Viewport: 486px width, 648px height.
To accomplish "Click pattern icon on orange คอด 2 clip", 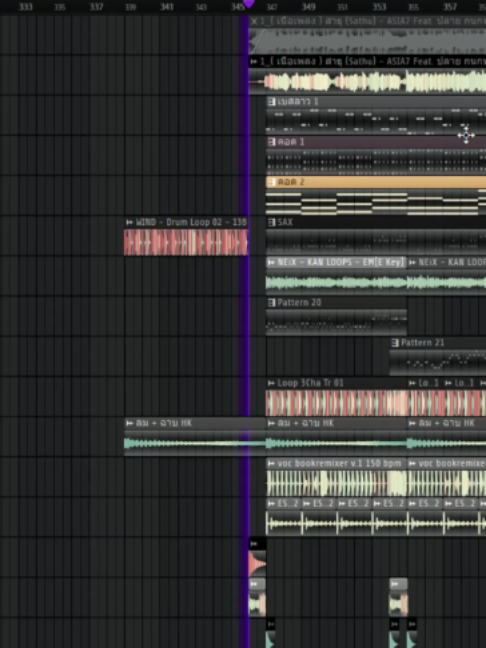I will pyautogui.click(x=272, y=182).
